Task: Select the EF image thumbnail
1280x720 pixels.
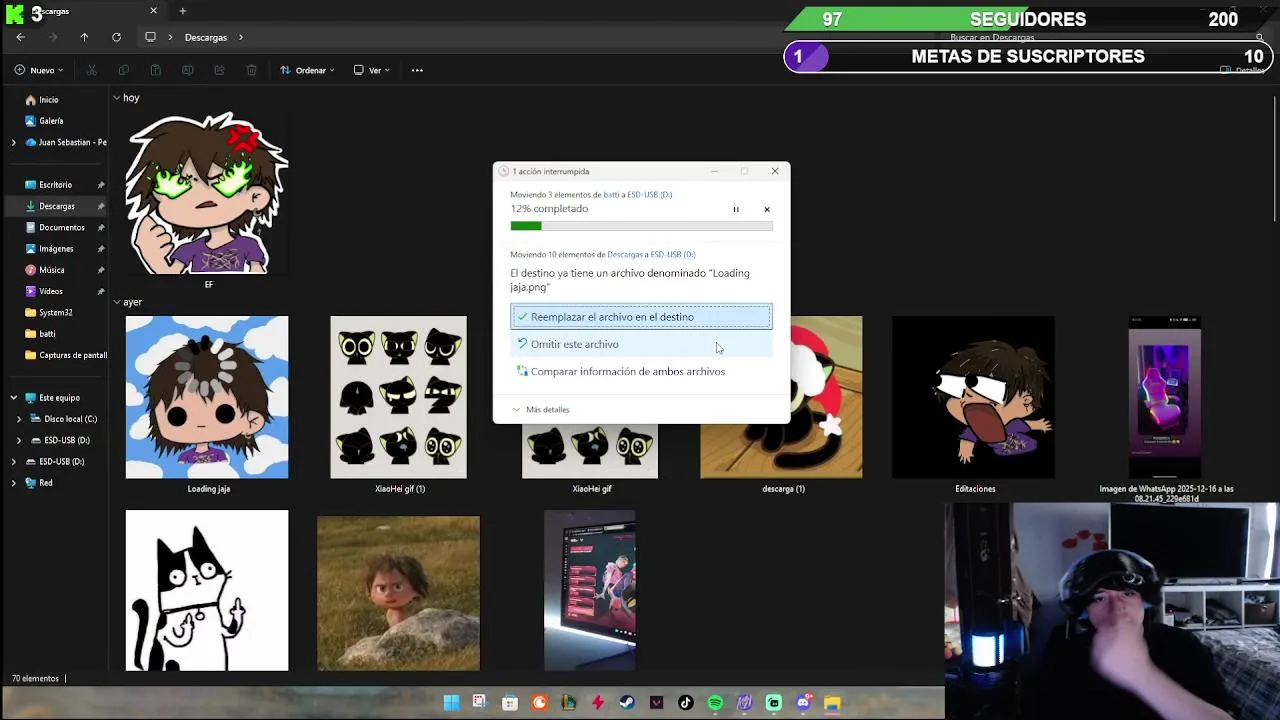Action: 207,194
